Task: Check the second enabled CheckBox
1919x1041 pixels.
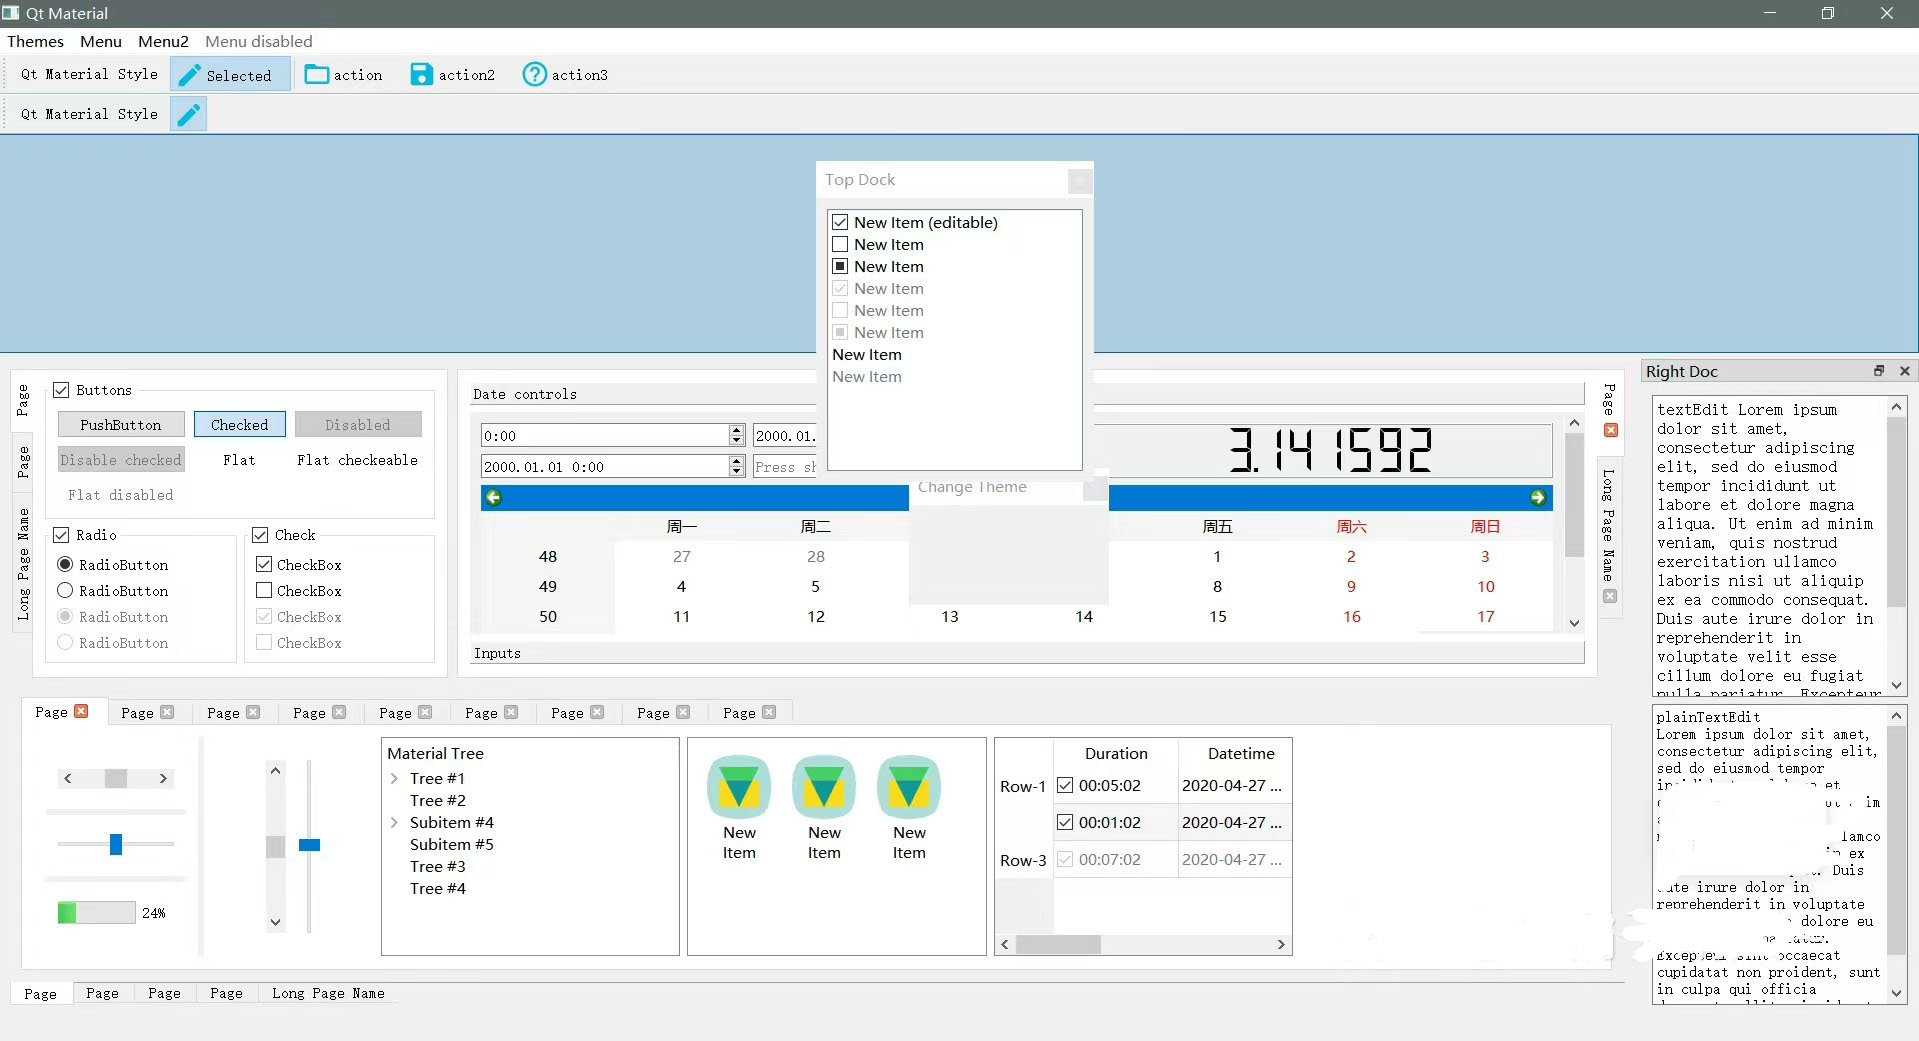Action: pyautogui.click(x=264, y=591)
